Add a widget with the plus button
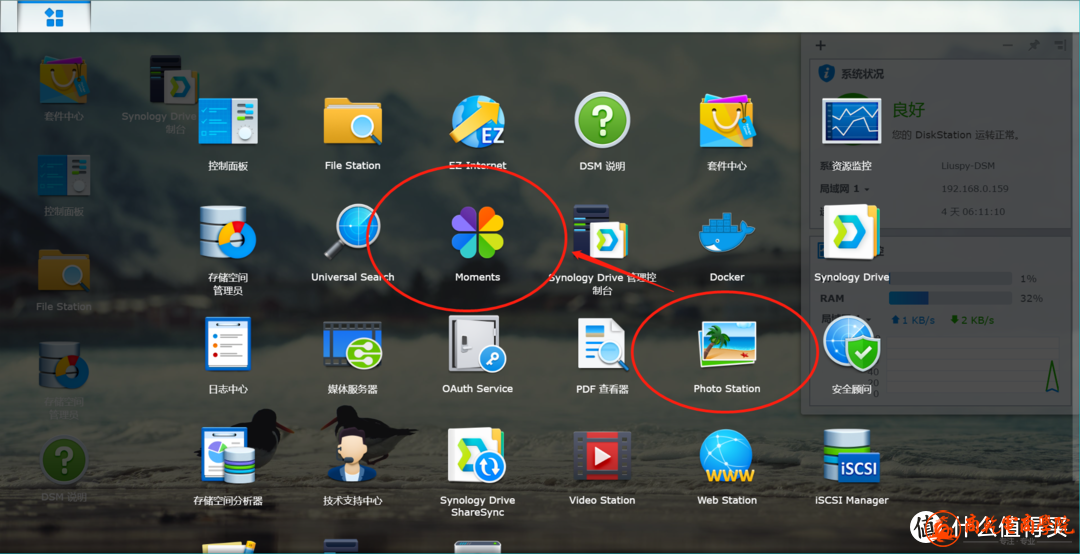The image size is (1080, 554). [x=820, y=45]
